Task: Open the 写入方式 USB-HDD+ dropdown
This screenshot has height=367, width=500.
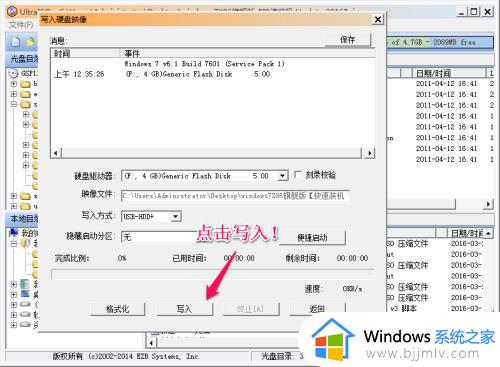Action: point(176,217)
